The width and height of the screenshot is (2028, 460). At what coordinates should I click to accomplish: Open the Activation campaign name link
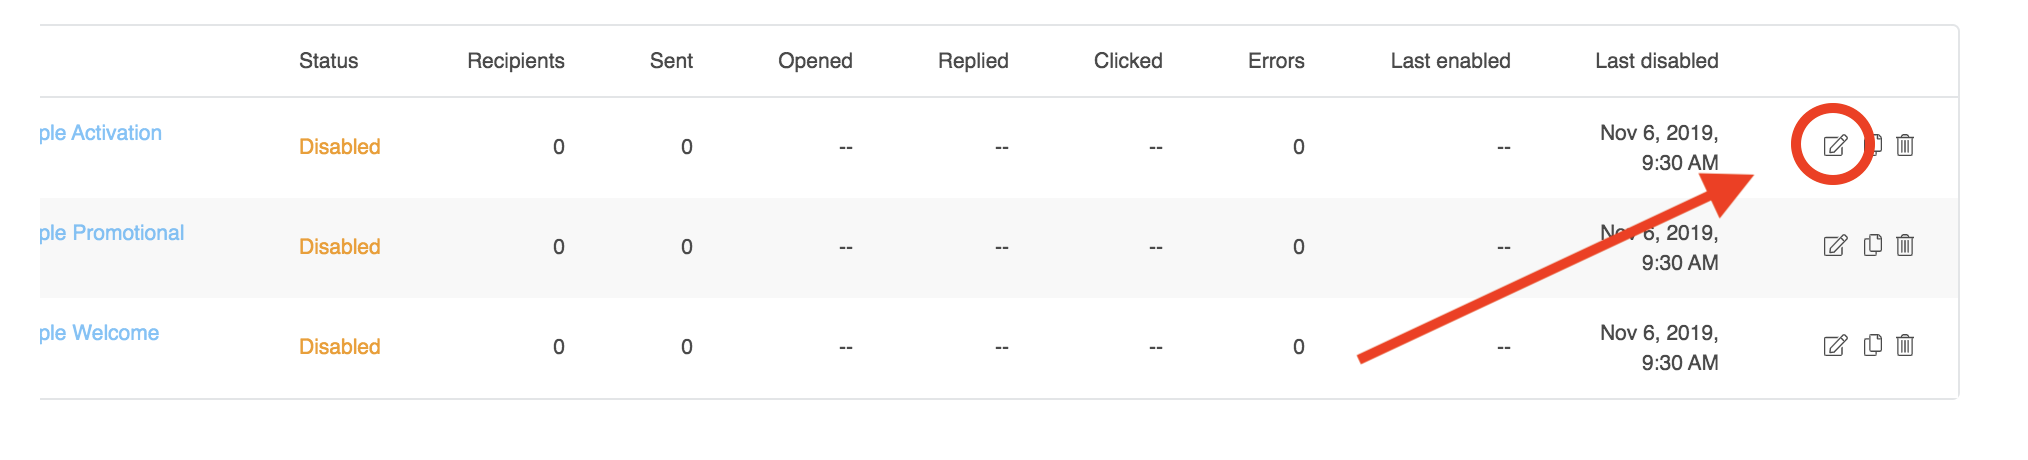(100, 133)
